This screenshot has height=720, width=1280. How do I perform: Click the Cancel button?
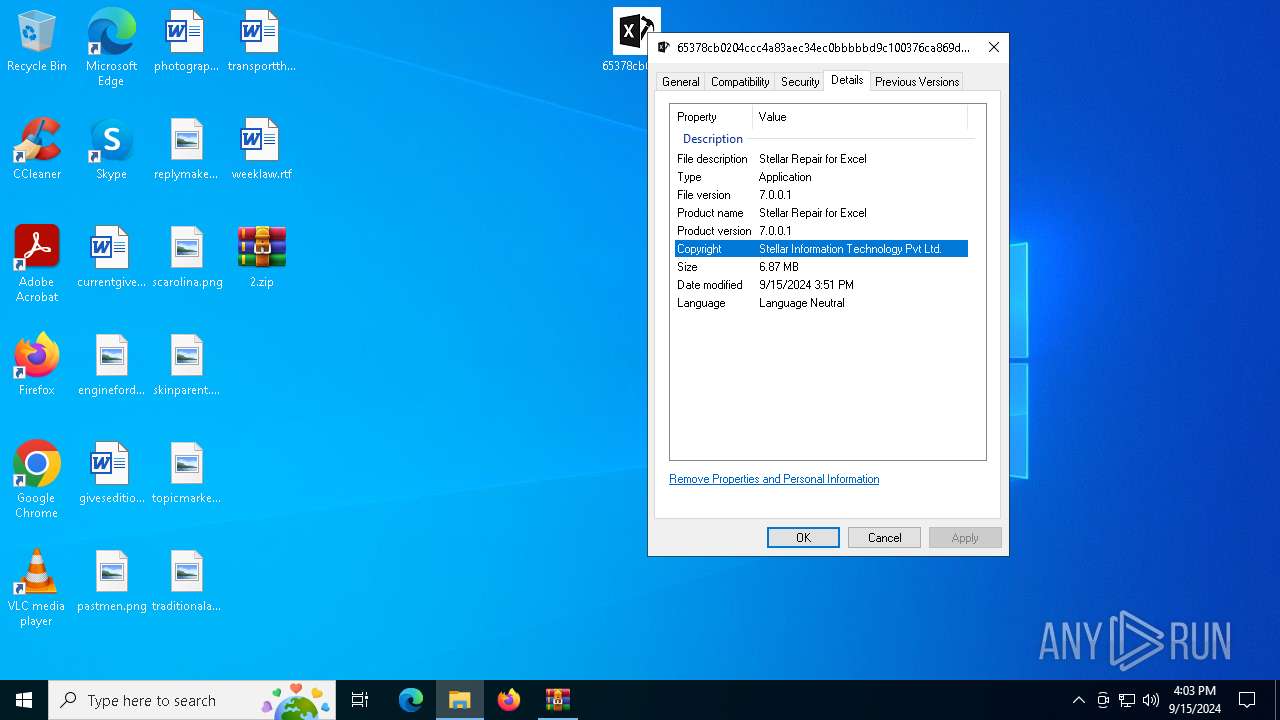pyautogui.click(x=884, y=537)
